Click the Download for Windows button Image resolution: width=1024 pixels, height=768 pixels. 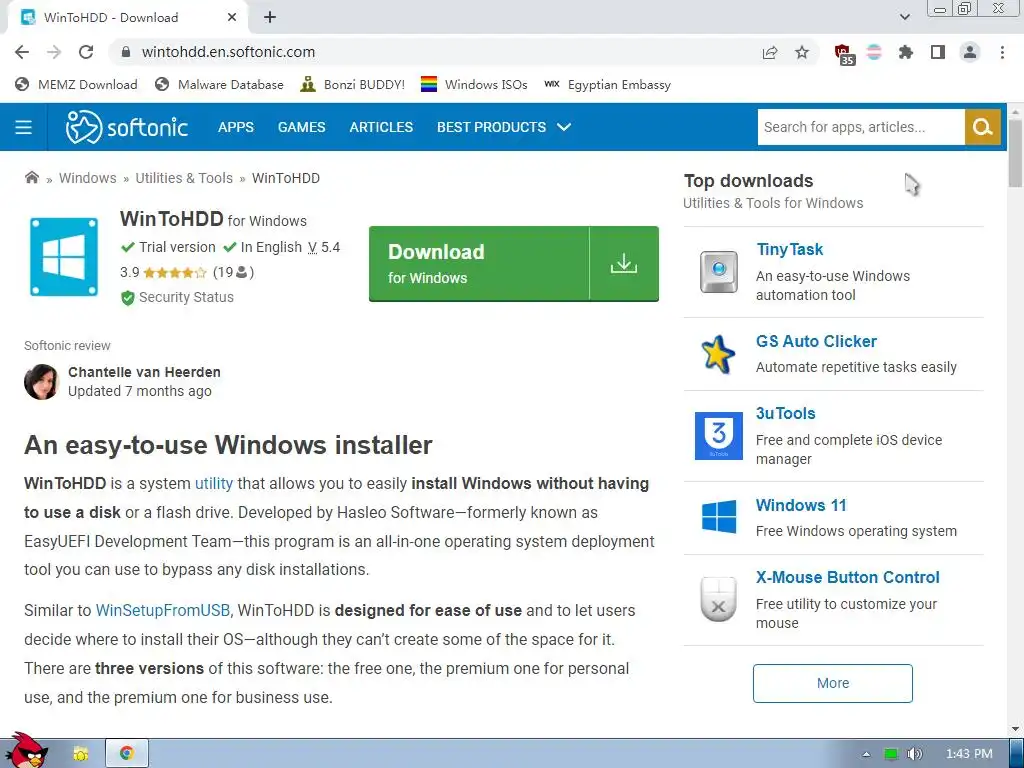(513, 263)
